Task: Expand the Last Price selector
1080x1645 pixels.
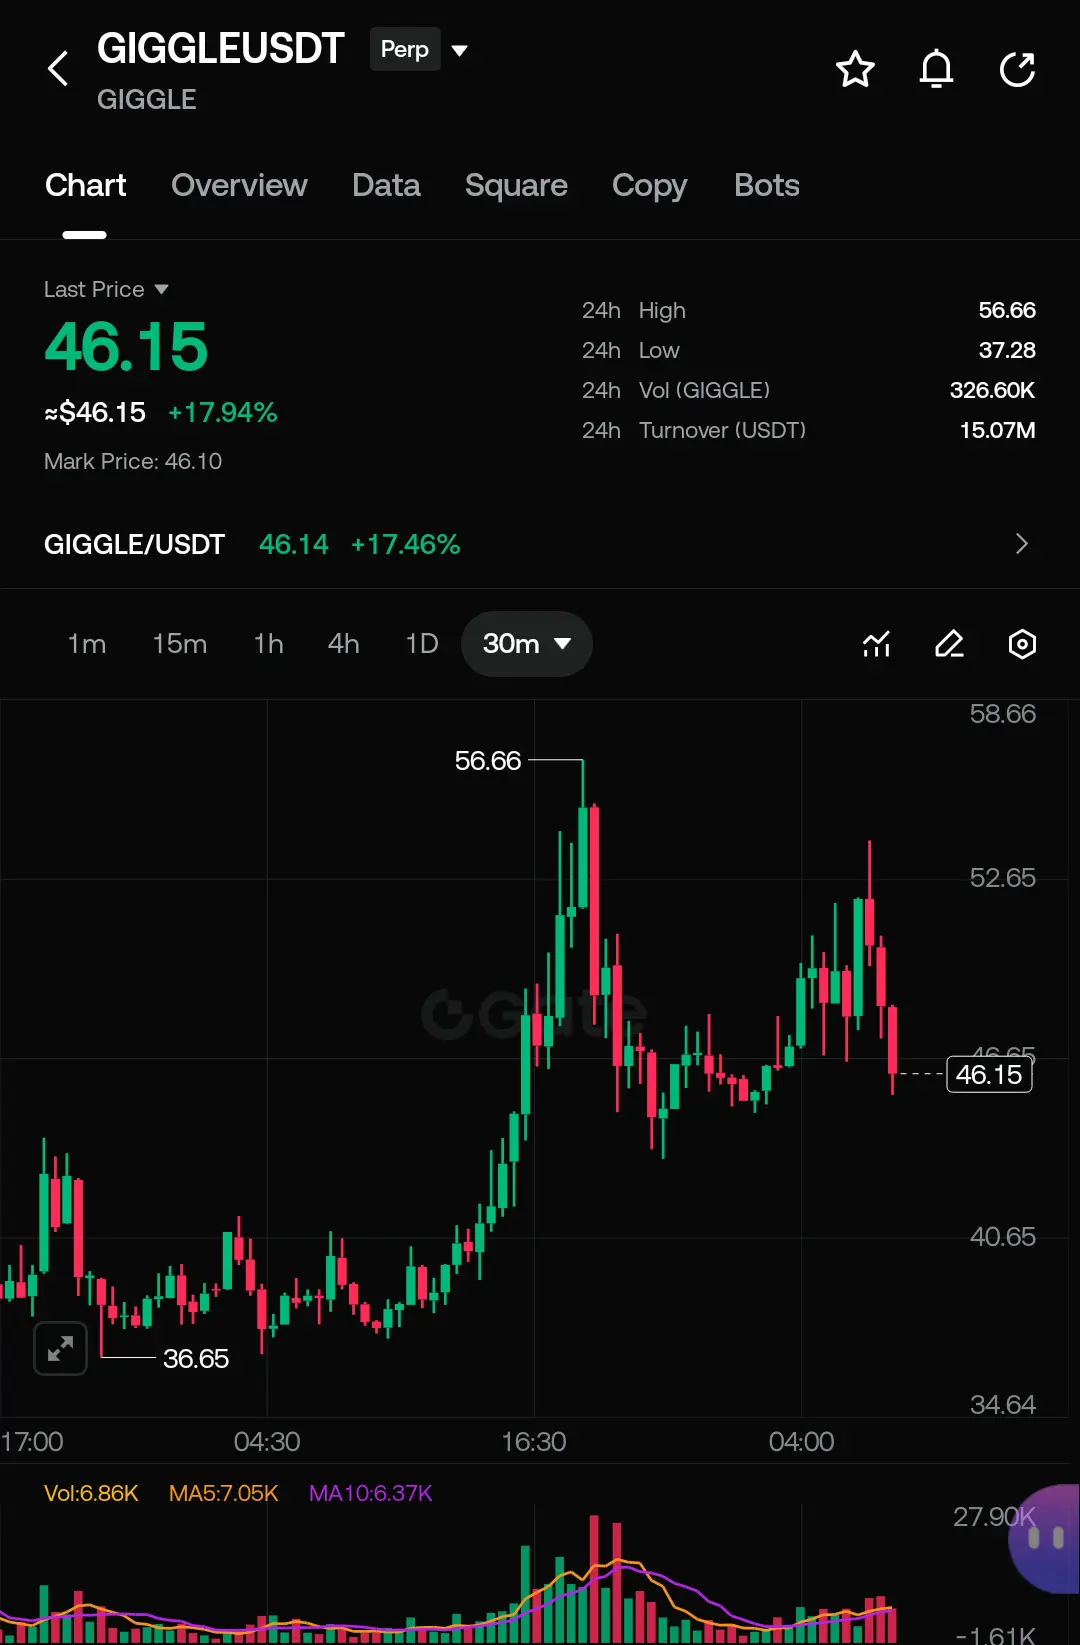Action: tap(106, 289)
